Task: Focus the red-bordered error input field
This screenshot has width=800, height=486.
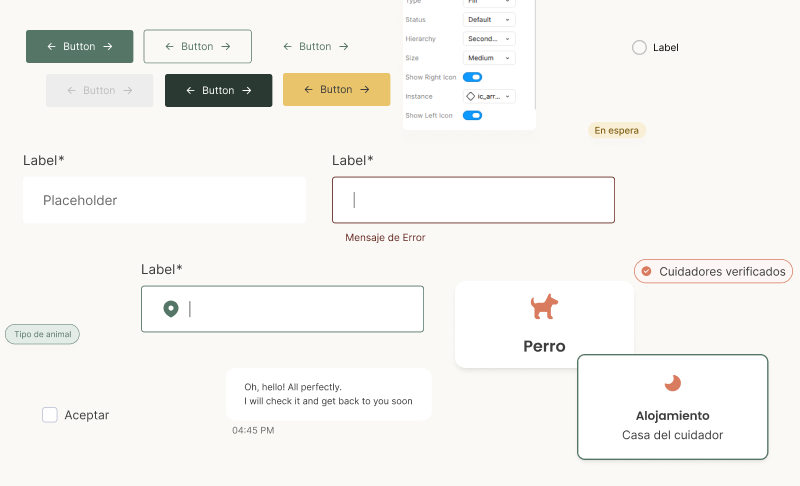Action: tap(473, 200)
